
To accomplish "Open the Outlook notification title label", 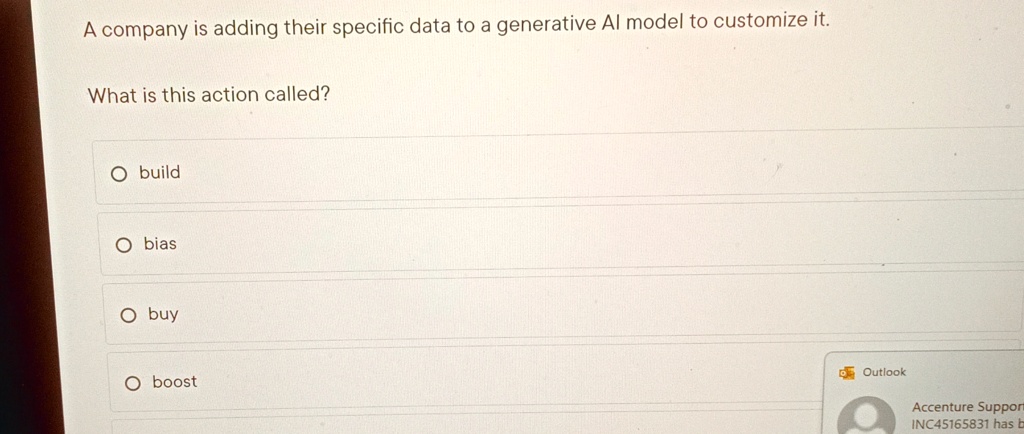I will 884,372.
